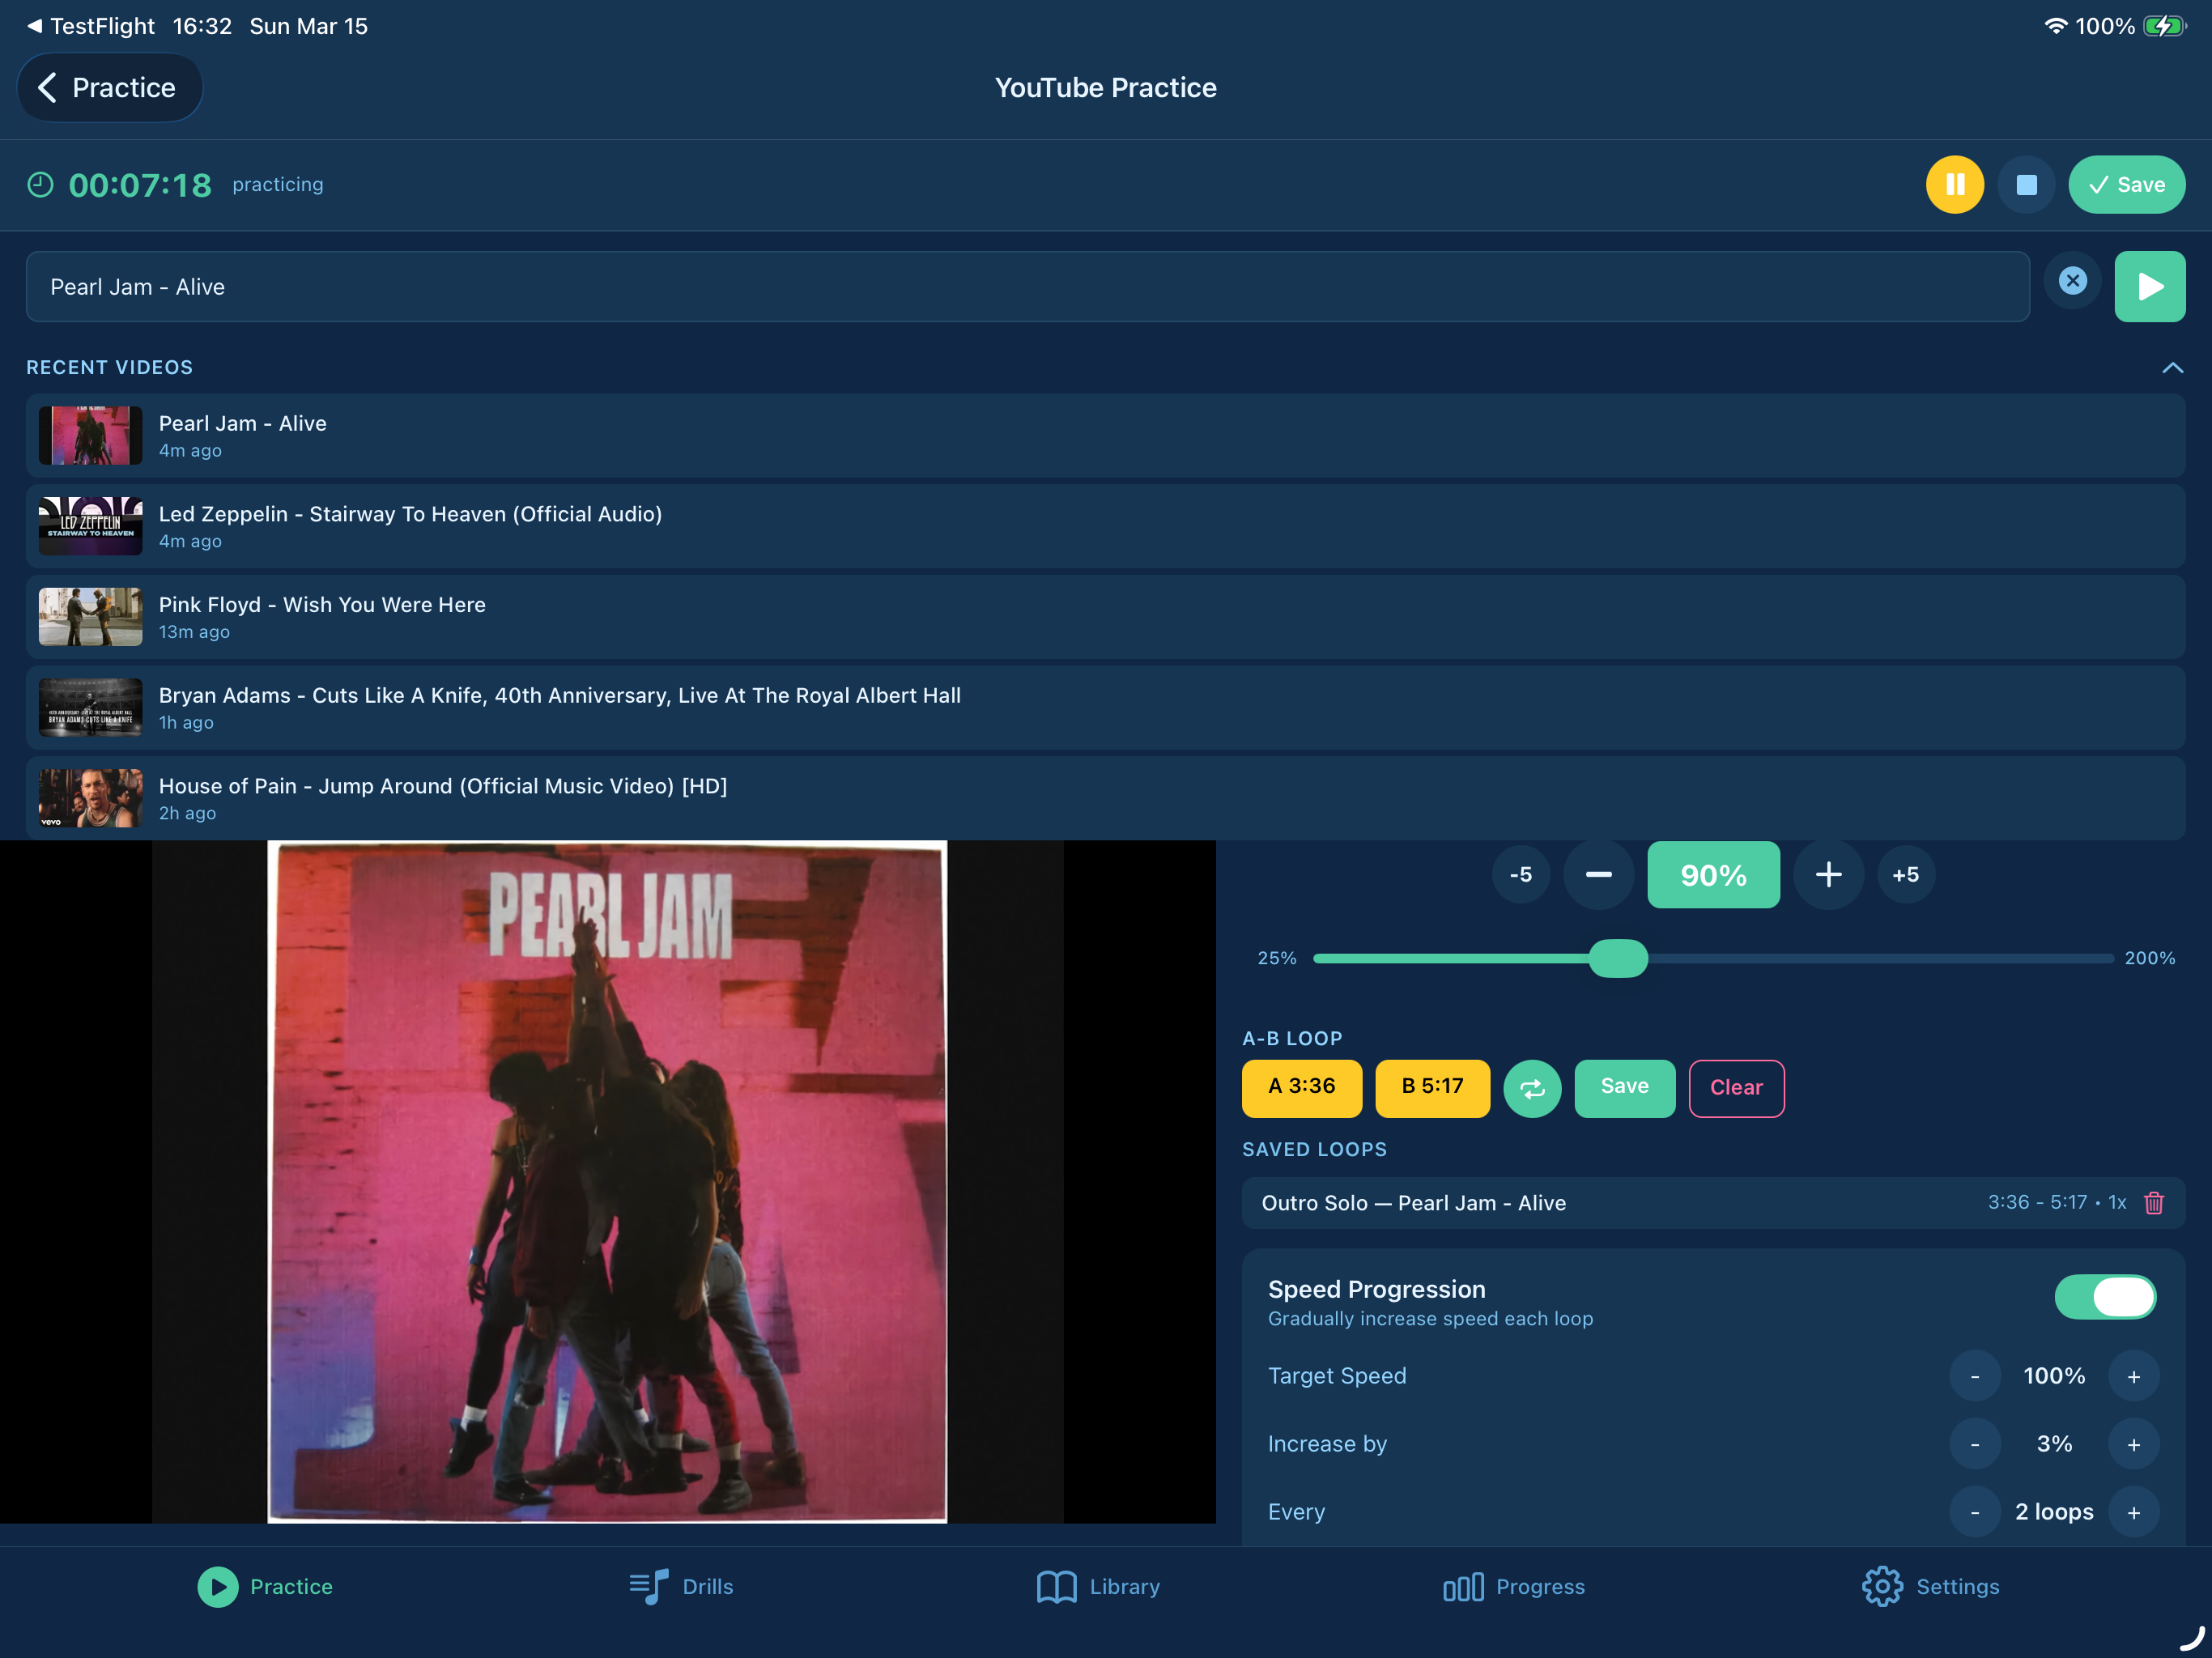
Task: Reduce the Every loops count
Action: 1974,1513
